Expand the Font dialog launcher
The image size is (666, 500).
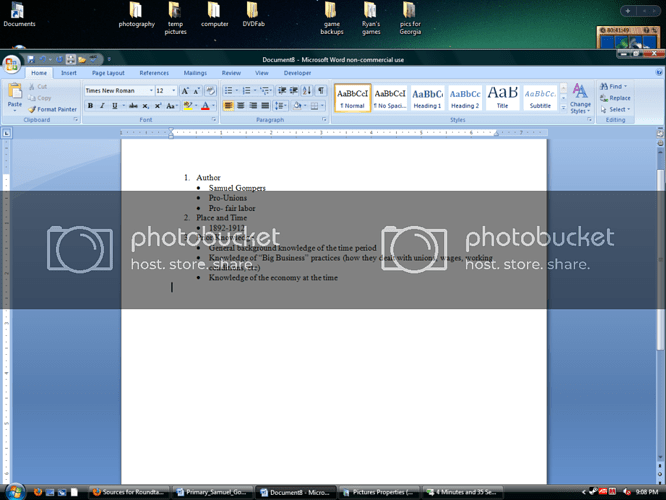pos(214,120)
